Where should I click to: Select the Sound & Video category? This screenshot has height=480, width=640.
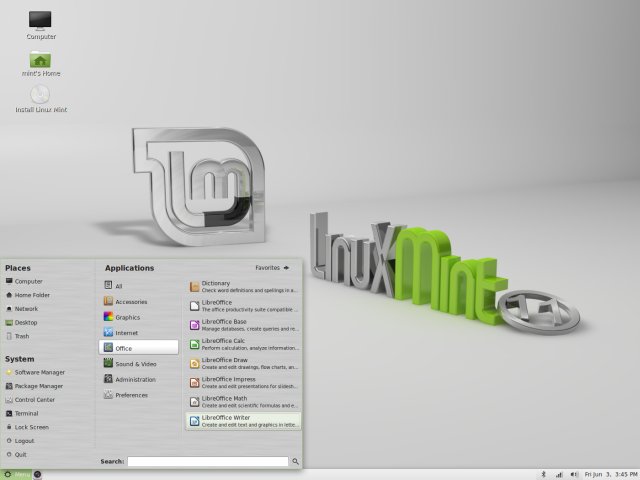(136, 364)
